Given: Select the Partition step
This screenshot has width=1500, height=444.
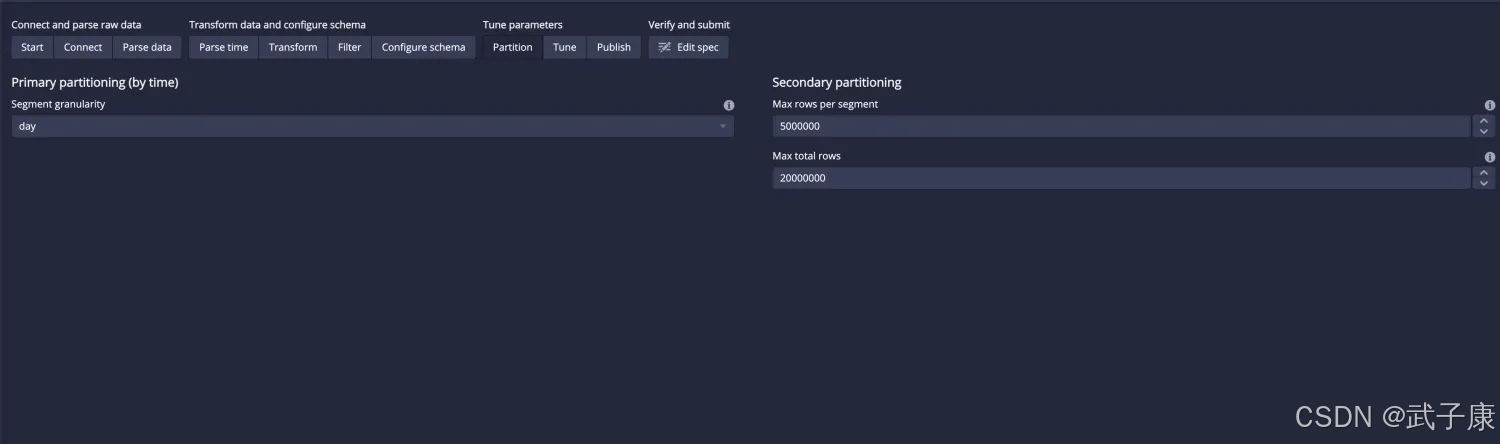Looking at the screenshot, I should (x=512, y=47).
